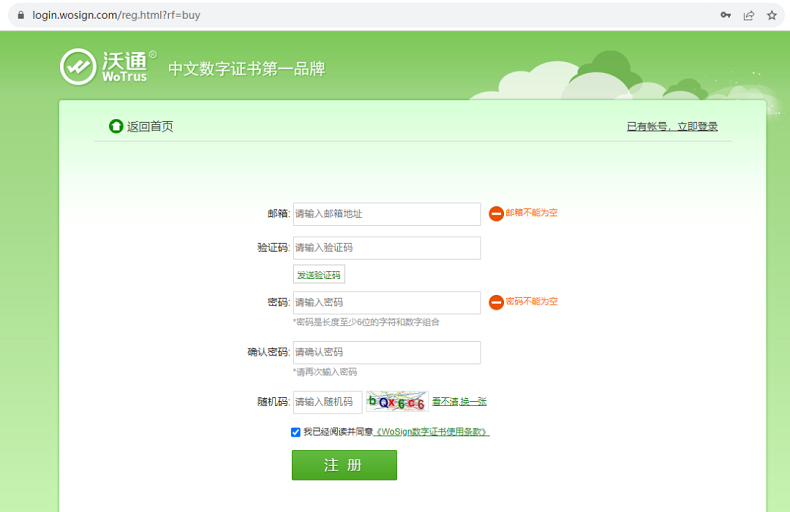
Task: Click the 确认密码 confirm password field
Action: [386, 352]
